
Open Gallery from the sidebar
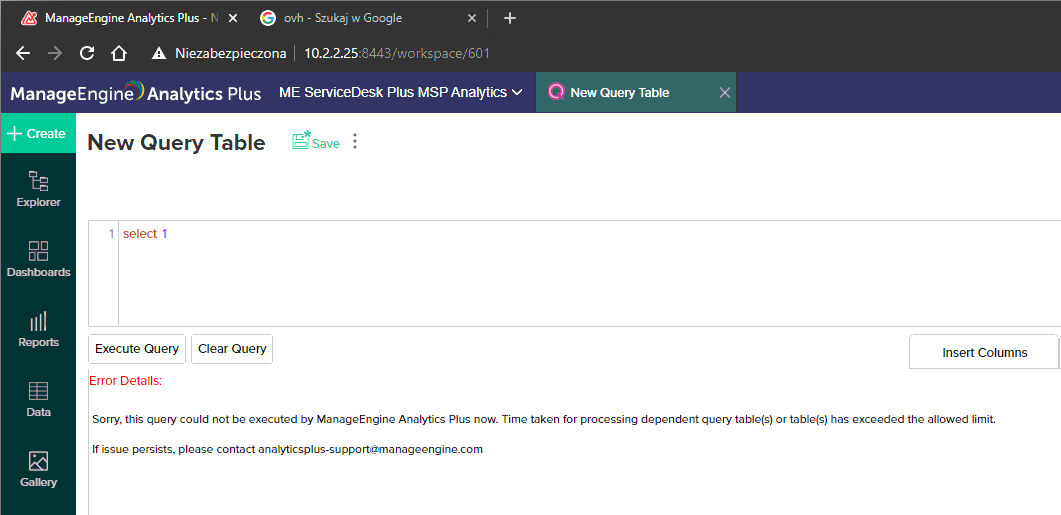tap(38, 470)
